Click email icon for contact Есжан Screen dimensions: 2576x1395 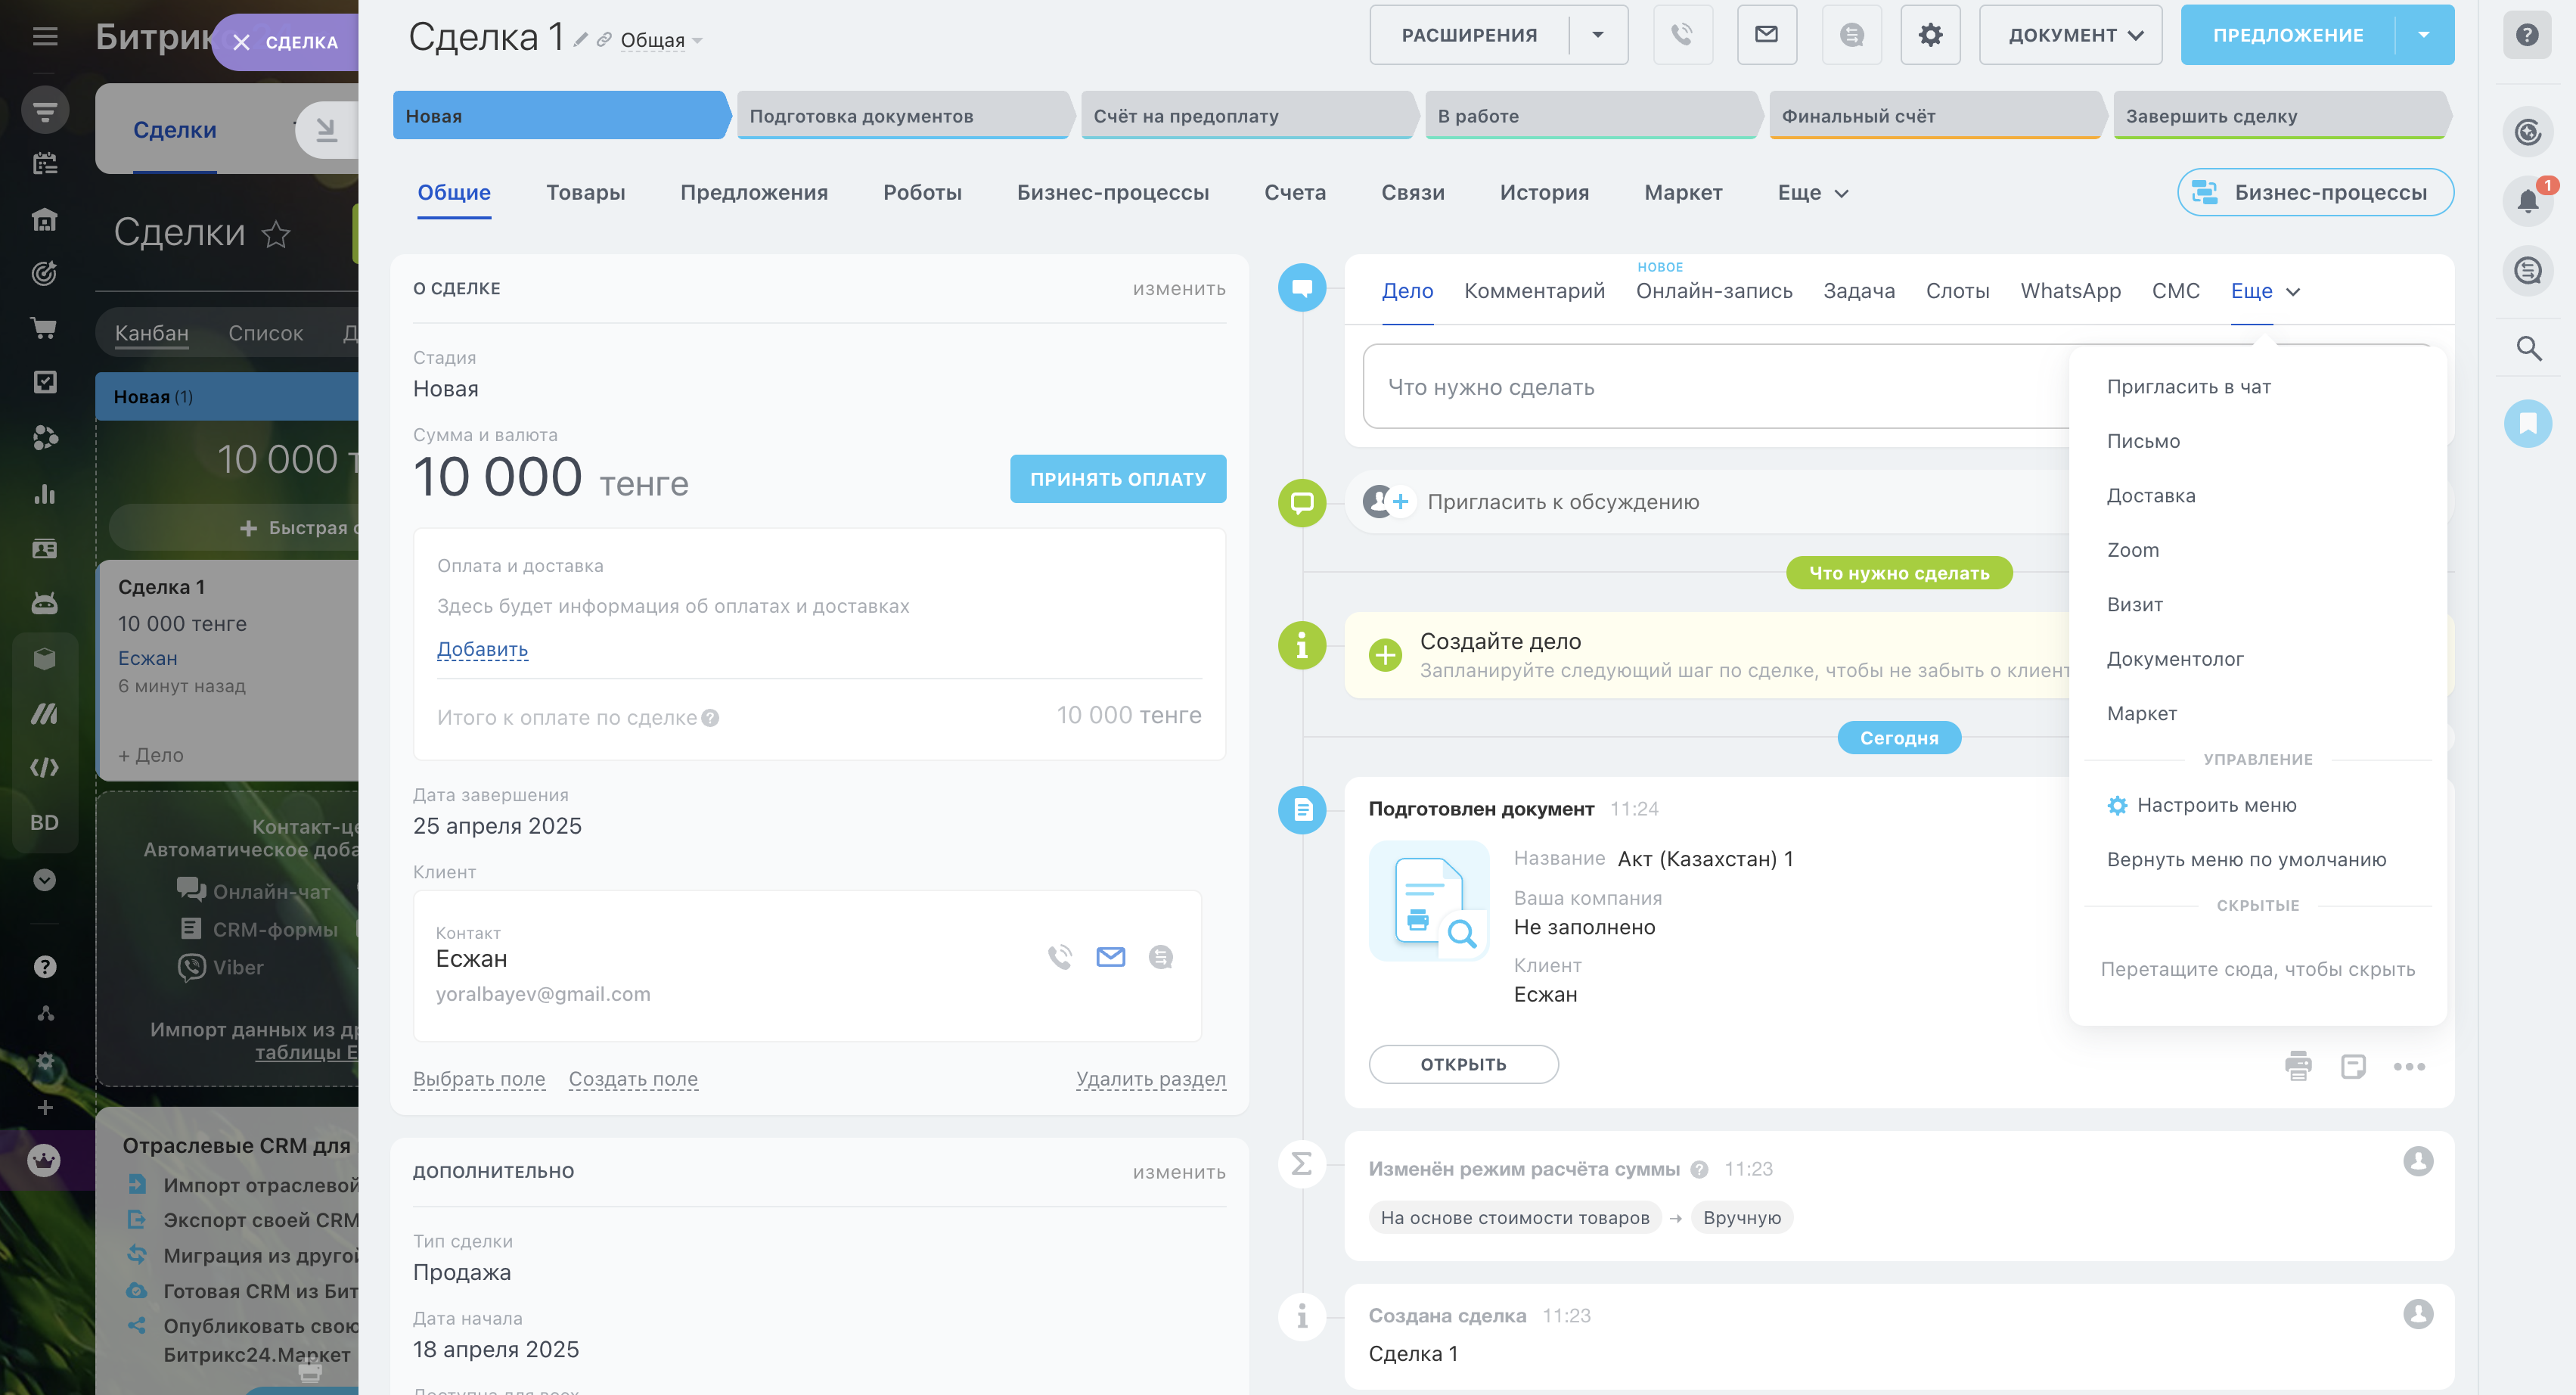(1110, 957)
